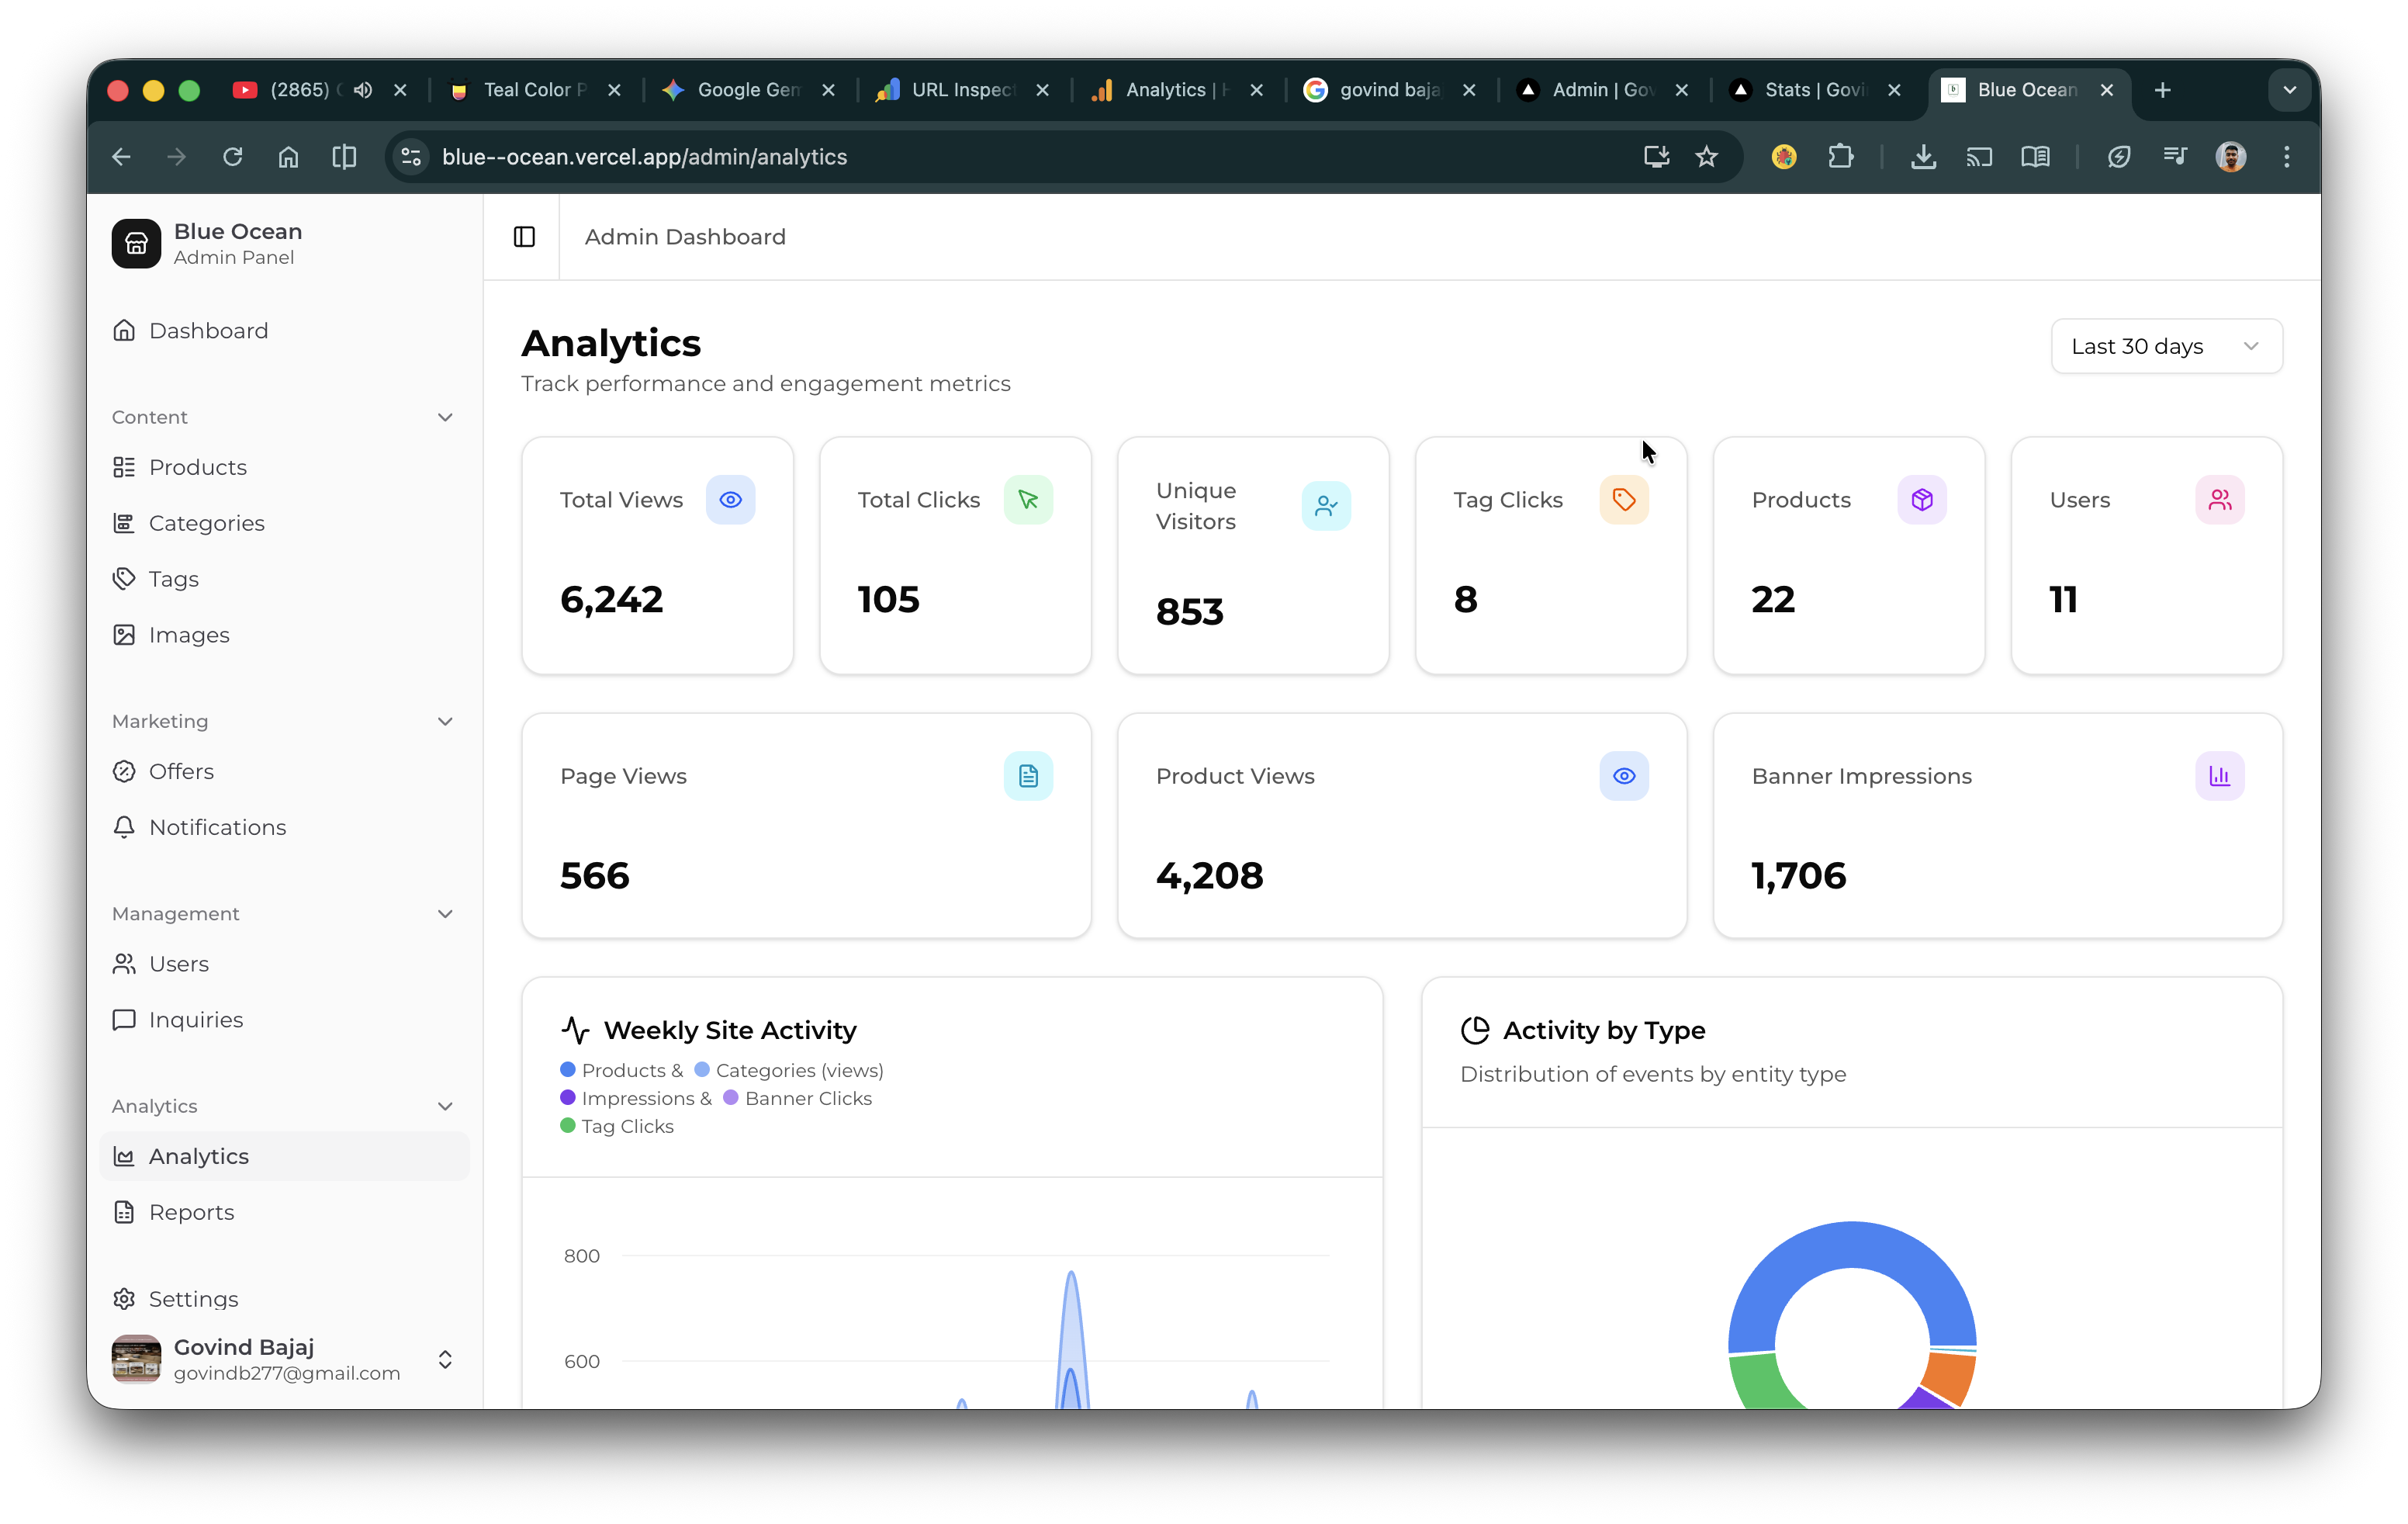
Task: Open Reports in the sidebar
Action: 191,1212
